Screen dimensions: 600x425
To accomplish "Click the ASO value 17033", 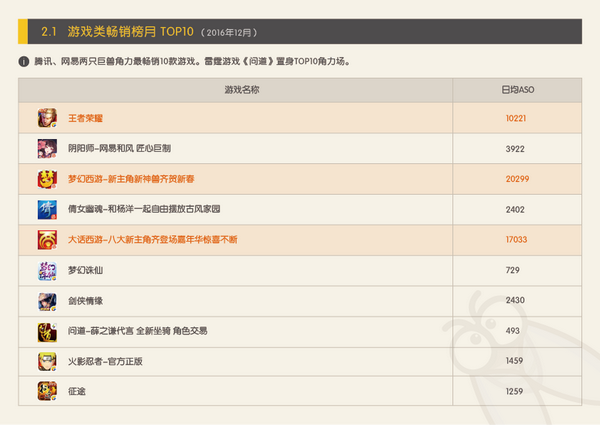I will click(x=517, y=239).
